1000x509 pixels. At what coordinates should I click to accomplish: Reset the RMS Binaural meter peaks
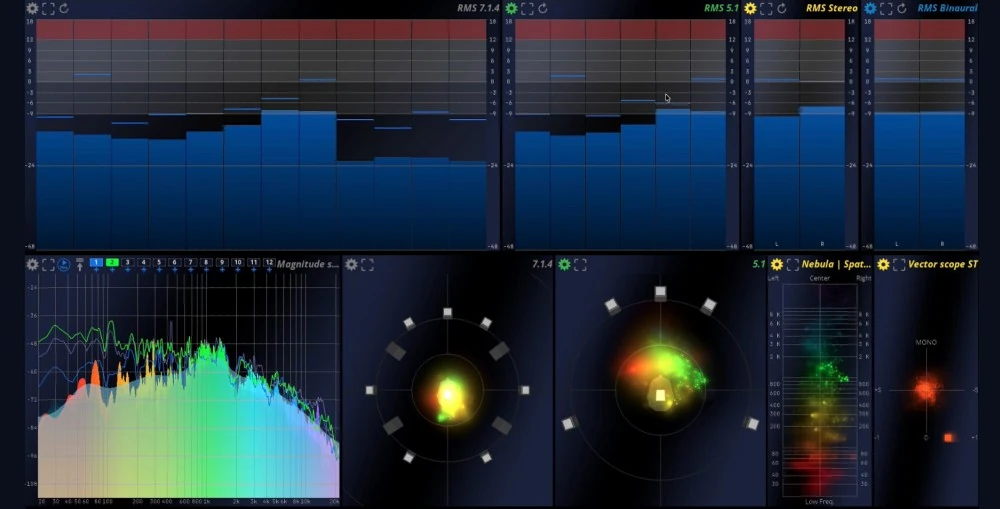click(x=901, y=8)
